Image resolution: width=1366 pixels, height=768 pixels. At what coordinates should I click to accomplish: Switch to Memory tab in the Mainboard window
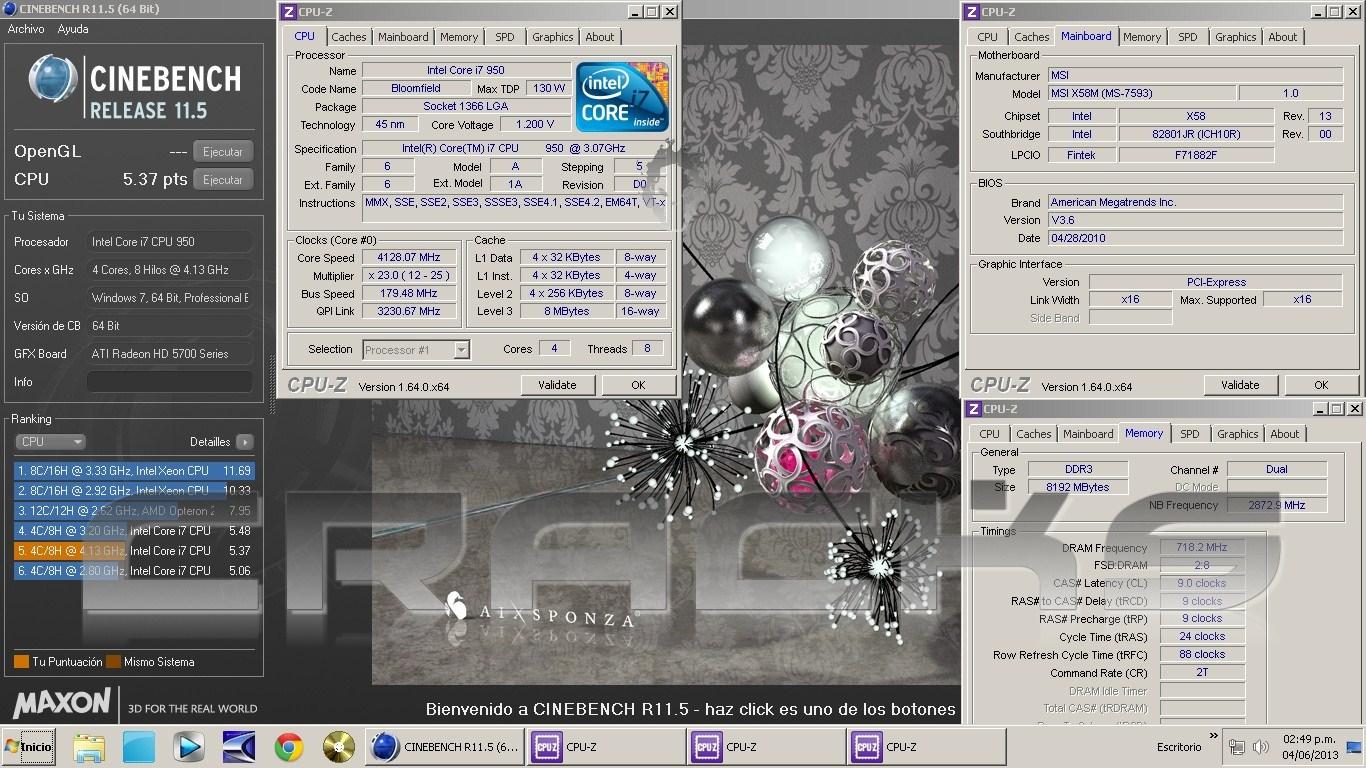[1142, 37]
